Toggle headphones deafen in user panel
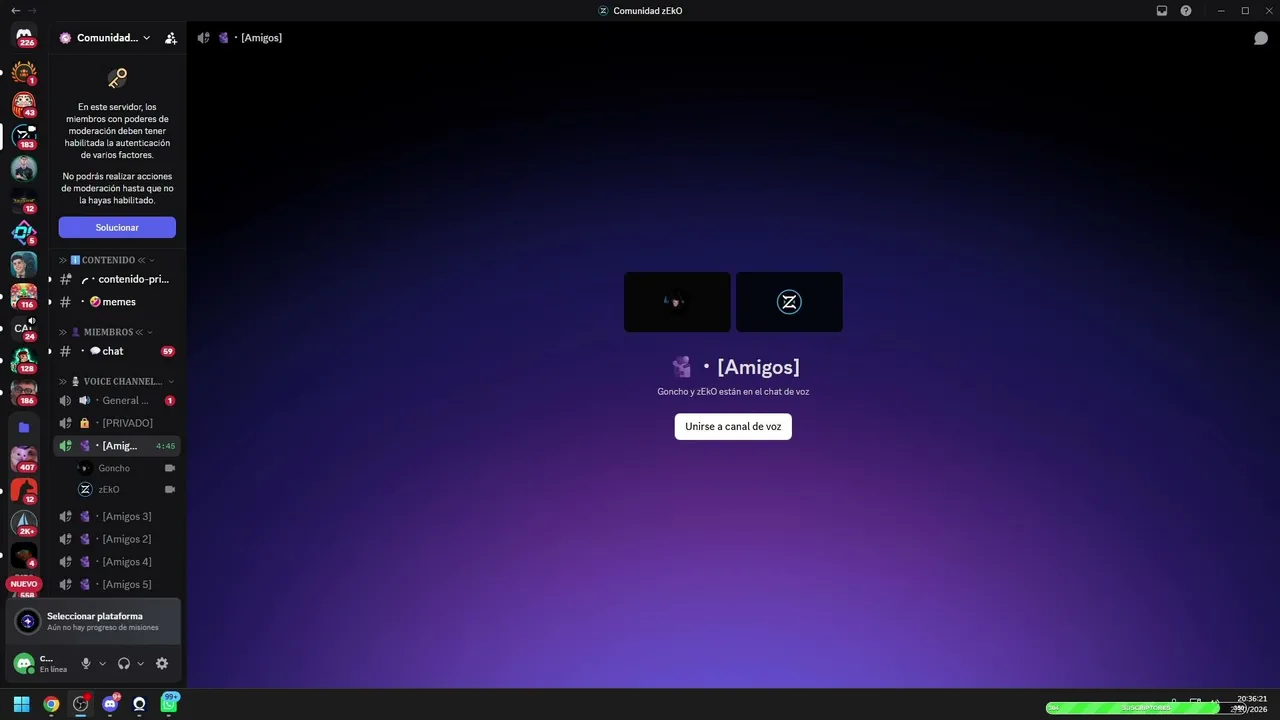Image resolution: width=1280 pixels, height=720 pixels. (124, 663)
